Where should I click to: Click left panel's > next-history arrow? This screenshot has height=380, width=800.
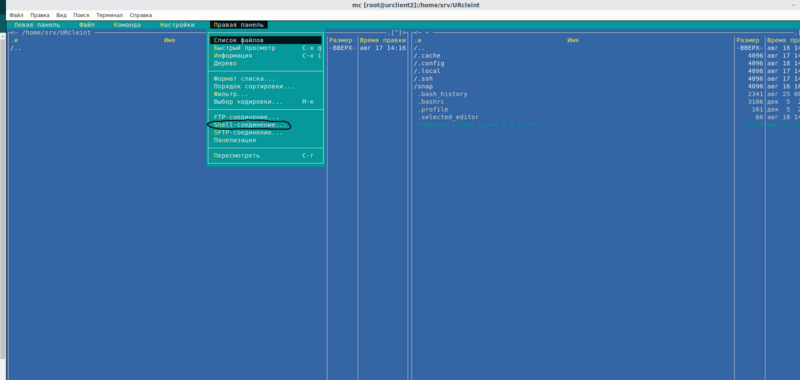coord(405,33)
